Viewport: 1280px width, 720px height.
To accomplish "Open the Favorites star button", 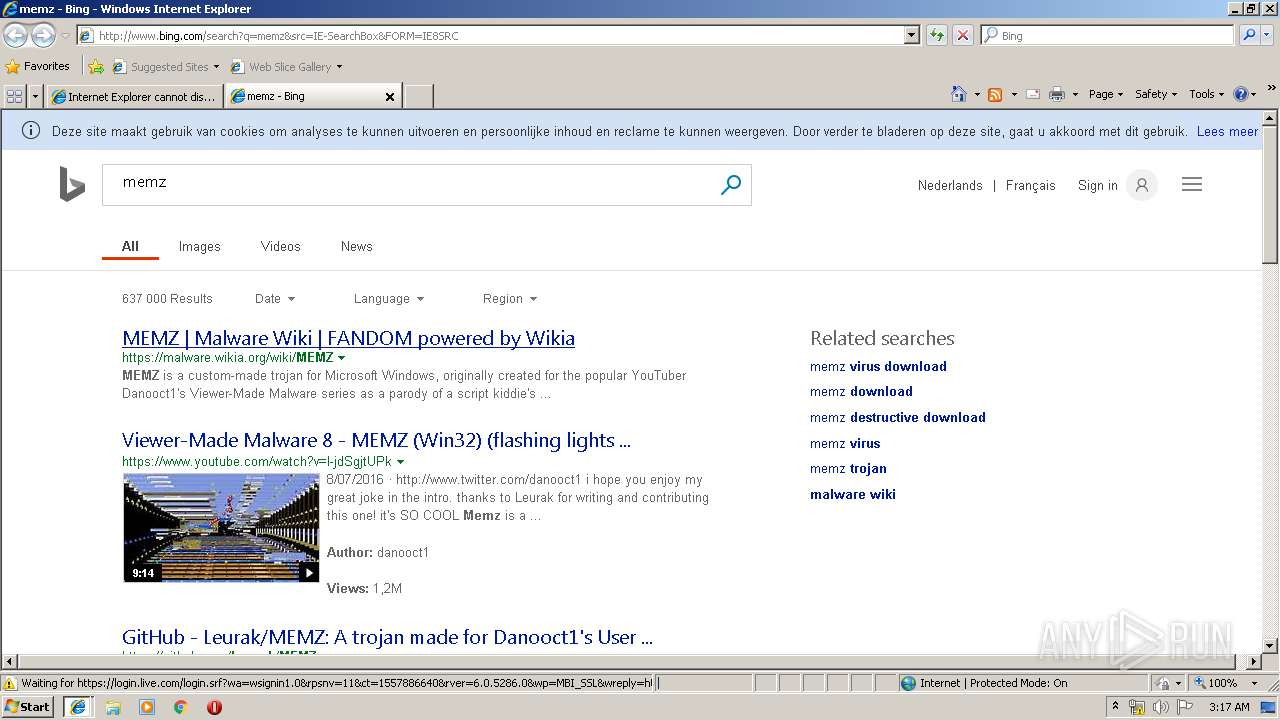I will pos(37,66).
